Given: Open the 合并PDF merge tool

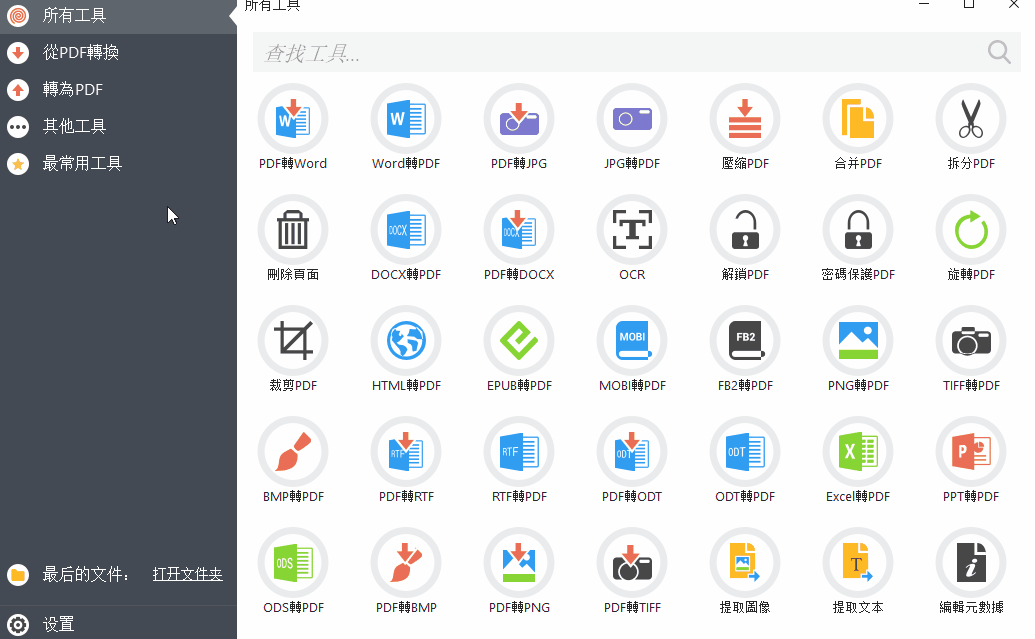Looking at the screenshot, I should tap(858, 120).
